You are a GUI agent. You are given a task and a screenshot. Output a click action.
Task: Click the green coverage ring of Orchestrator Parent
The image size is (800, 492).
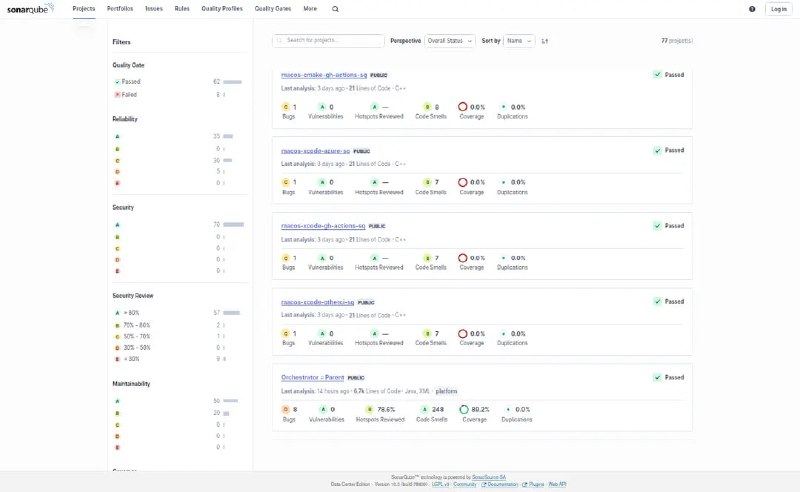464,409
